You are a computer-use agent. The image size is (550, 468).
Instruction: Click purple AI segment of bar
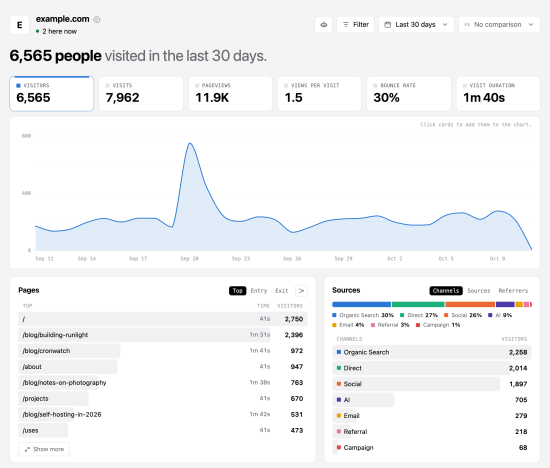[x=505, y=305]
